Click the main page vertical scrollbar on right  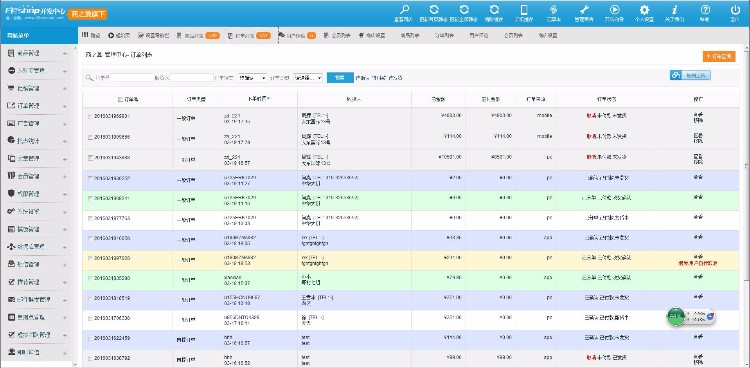coord(747,165)
